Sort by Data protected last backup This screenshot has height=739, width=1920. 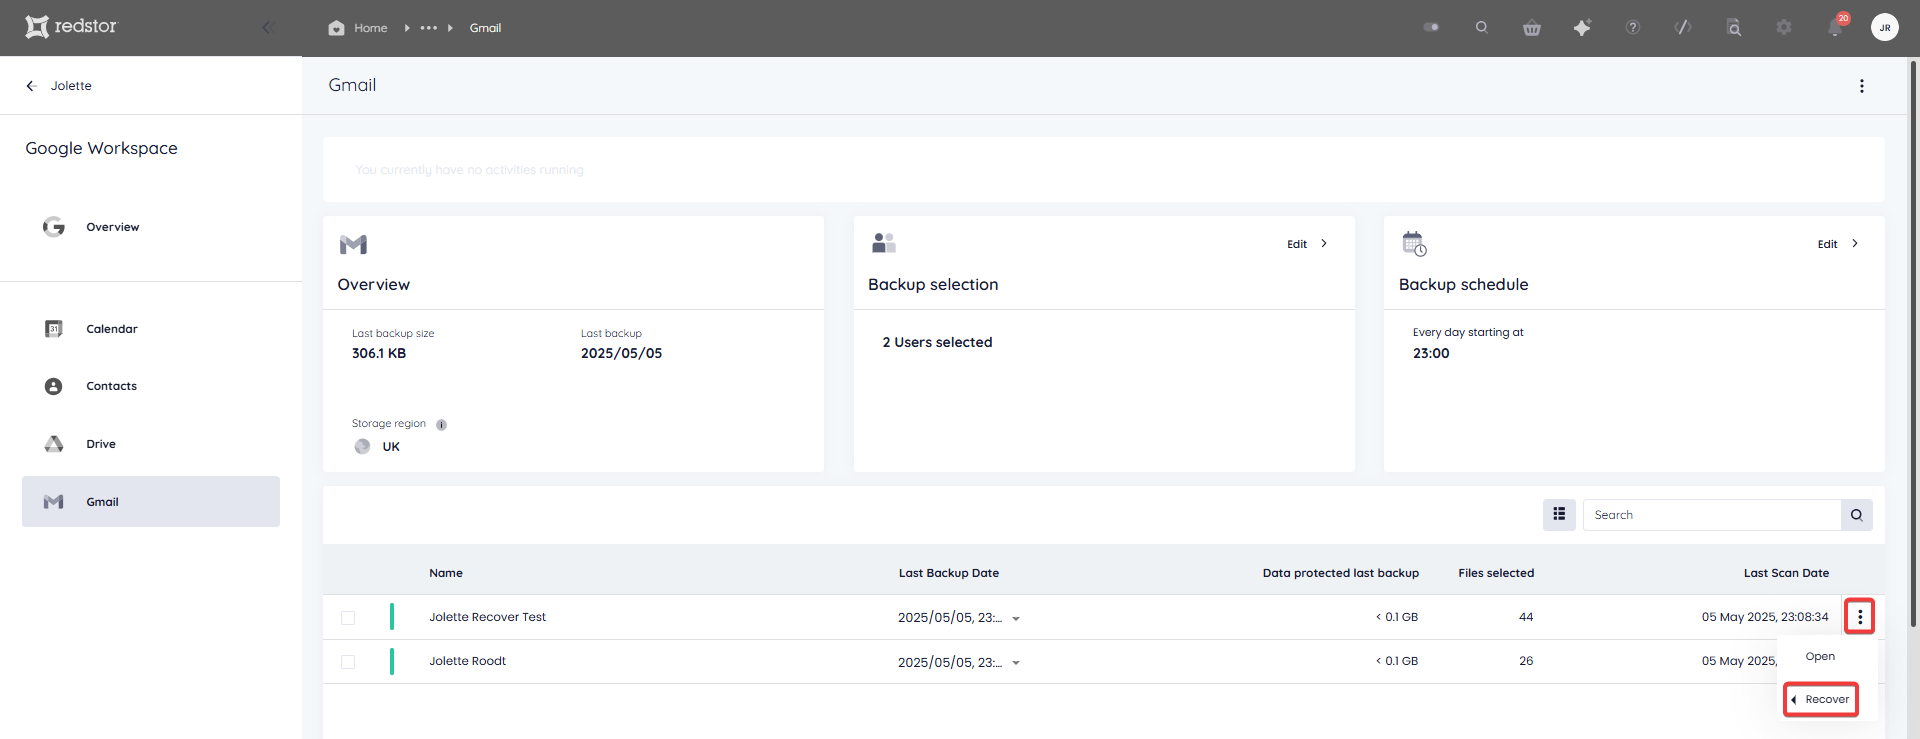click(1340, 573)
